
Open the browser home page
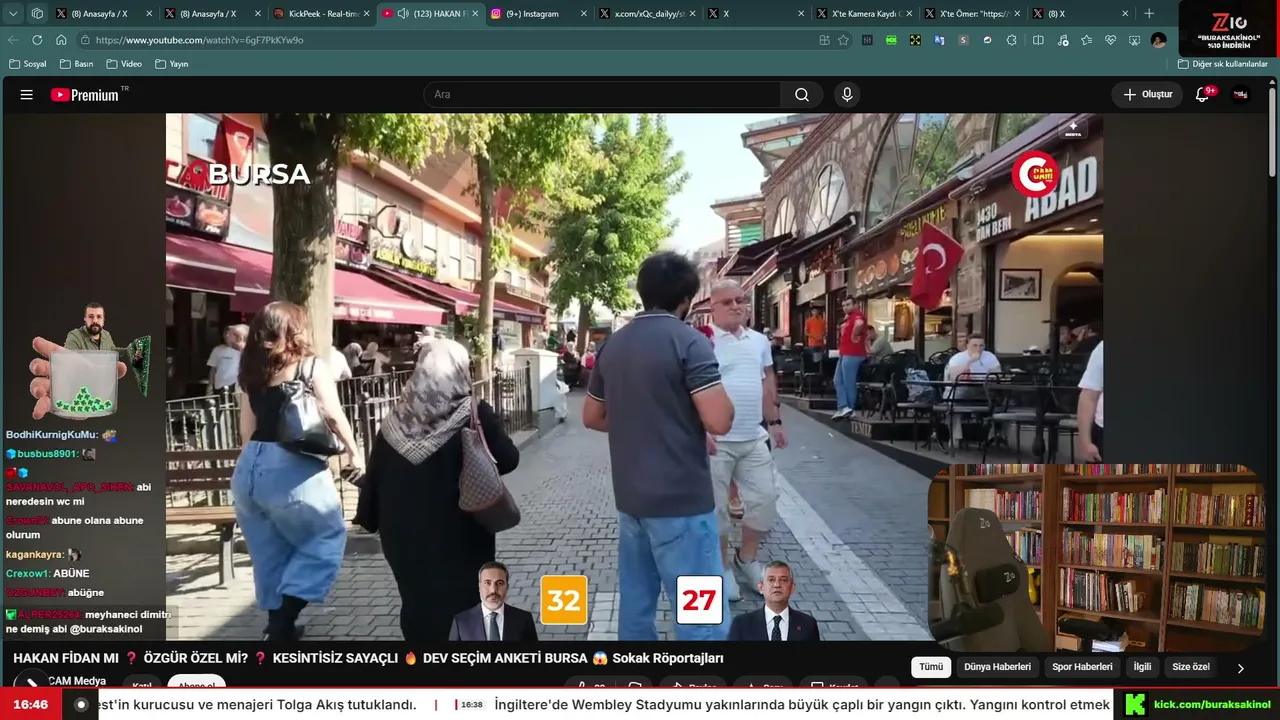coord(61,40)
